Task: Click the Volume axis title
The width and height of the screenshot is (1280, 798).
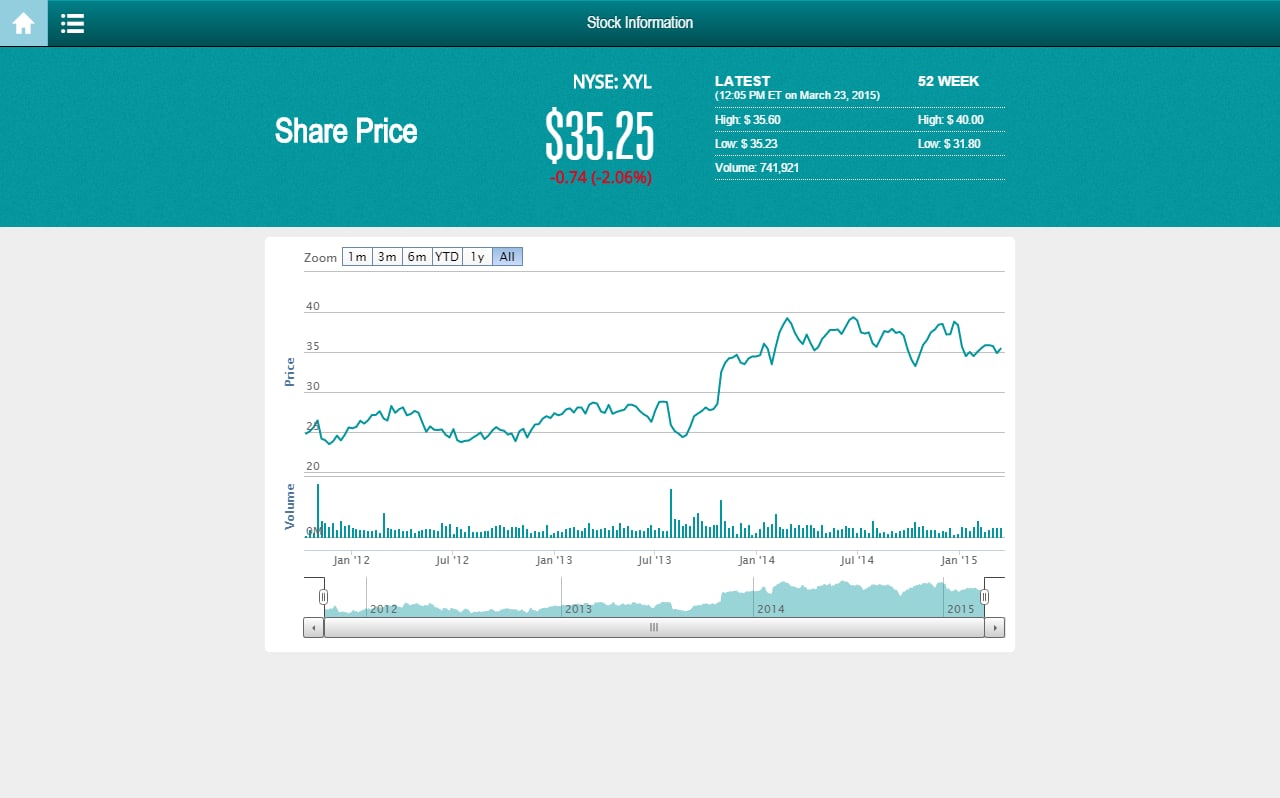Action: coord(290,506)
